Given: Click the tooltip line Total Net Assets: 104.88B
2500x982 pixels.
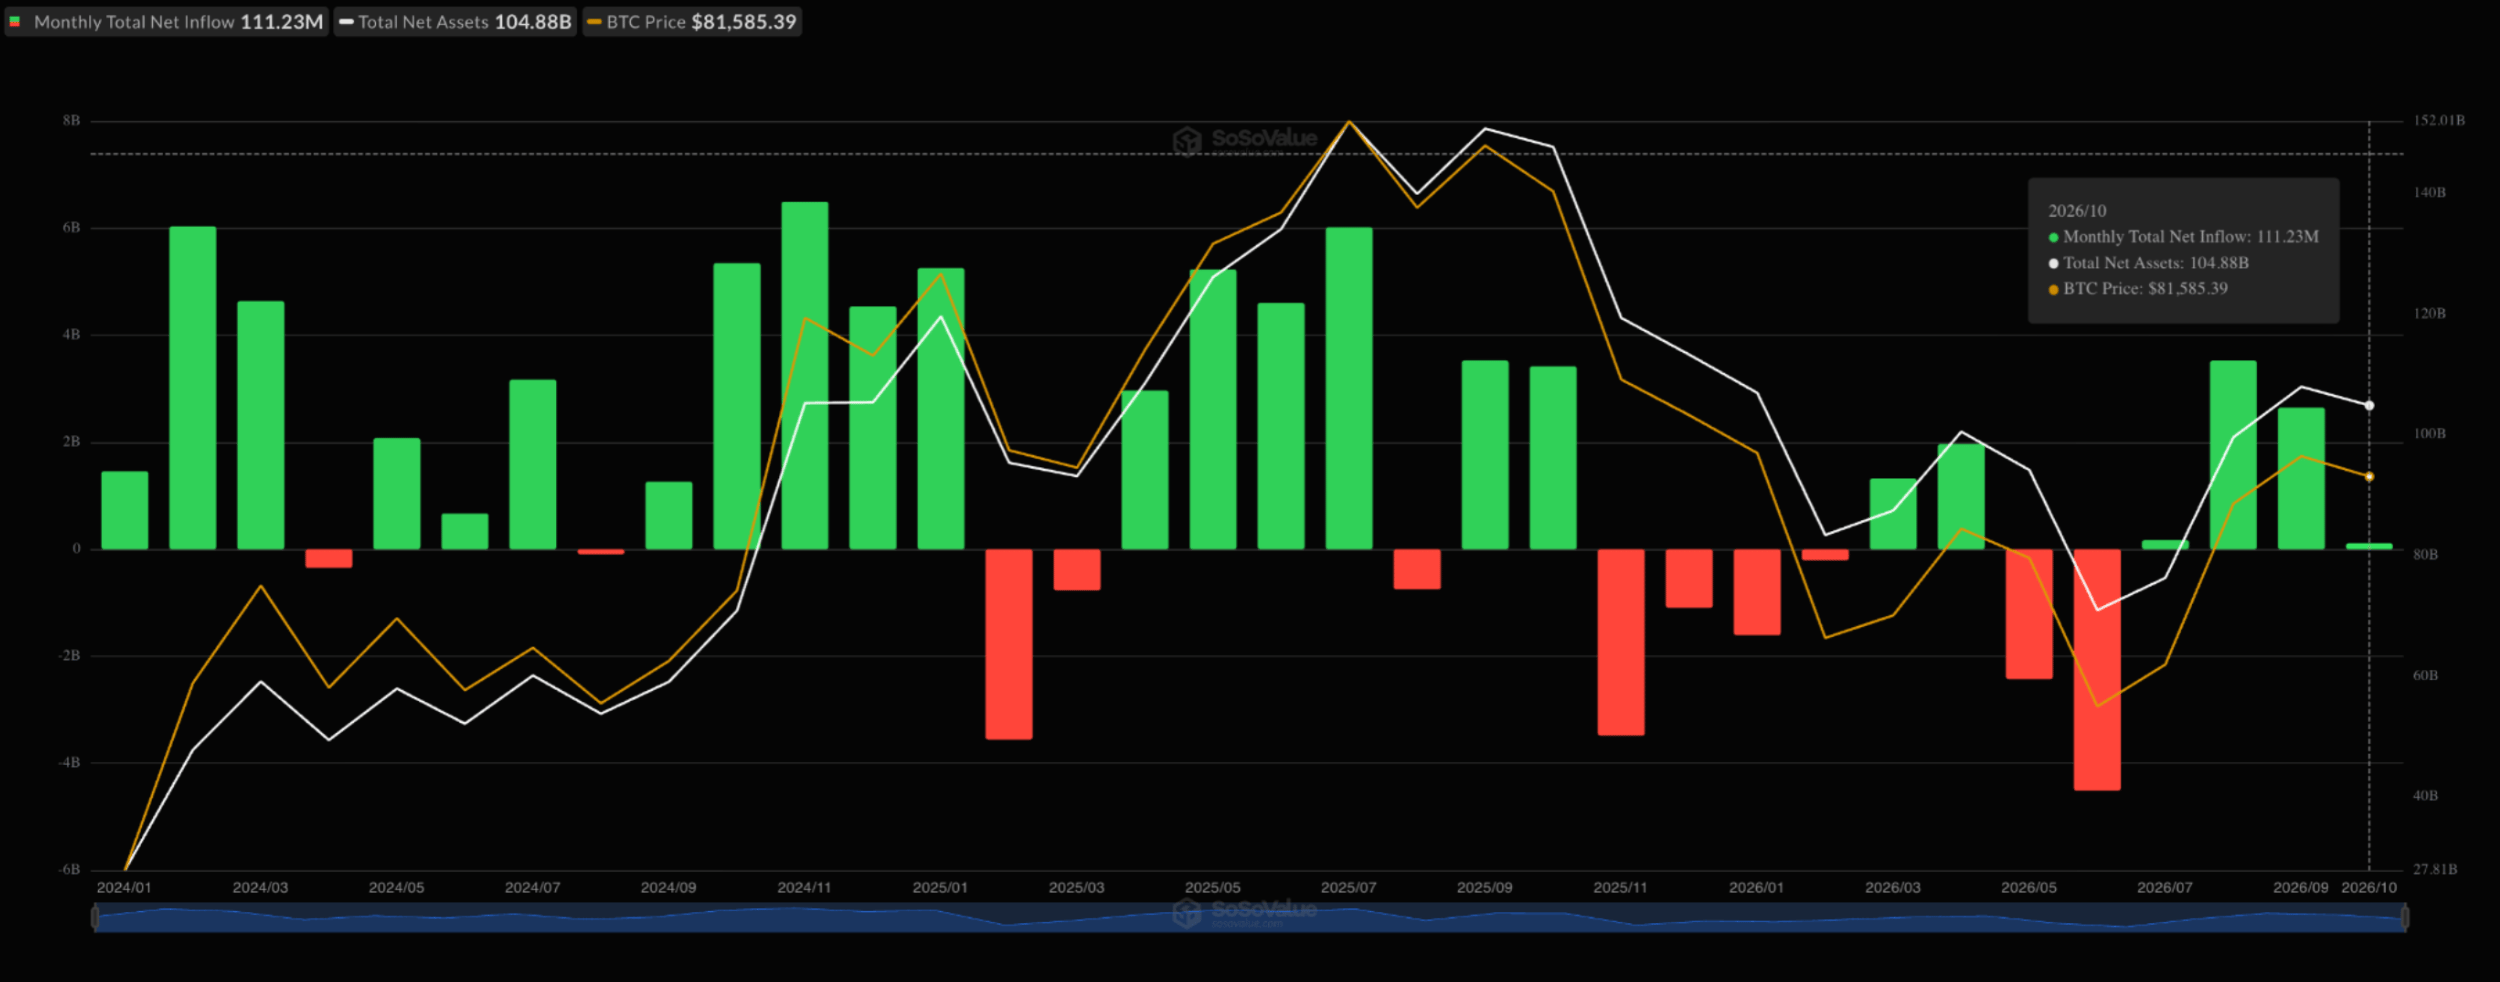Looking at the screenshot, I should [x=2148, y=263].
